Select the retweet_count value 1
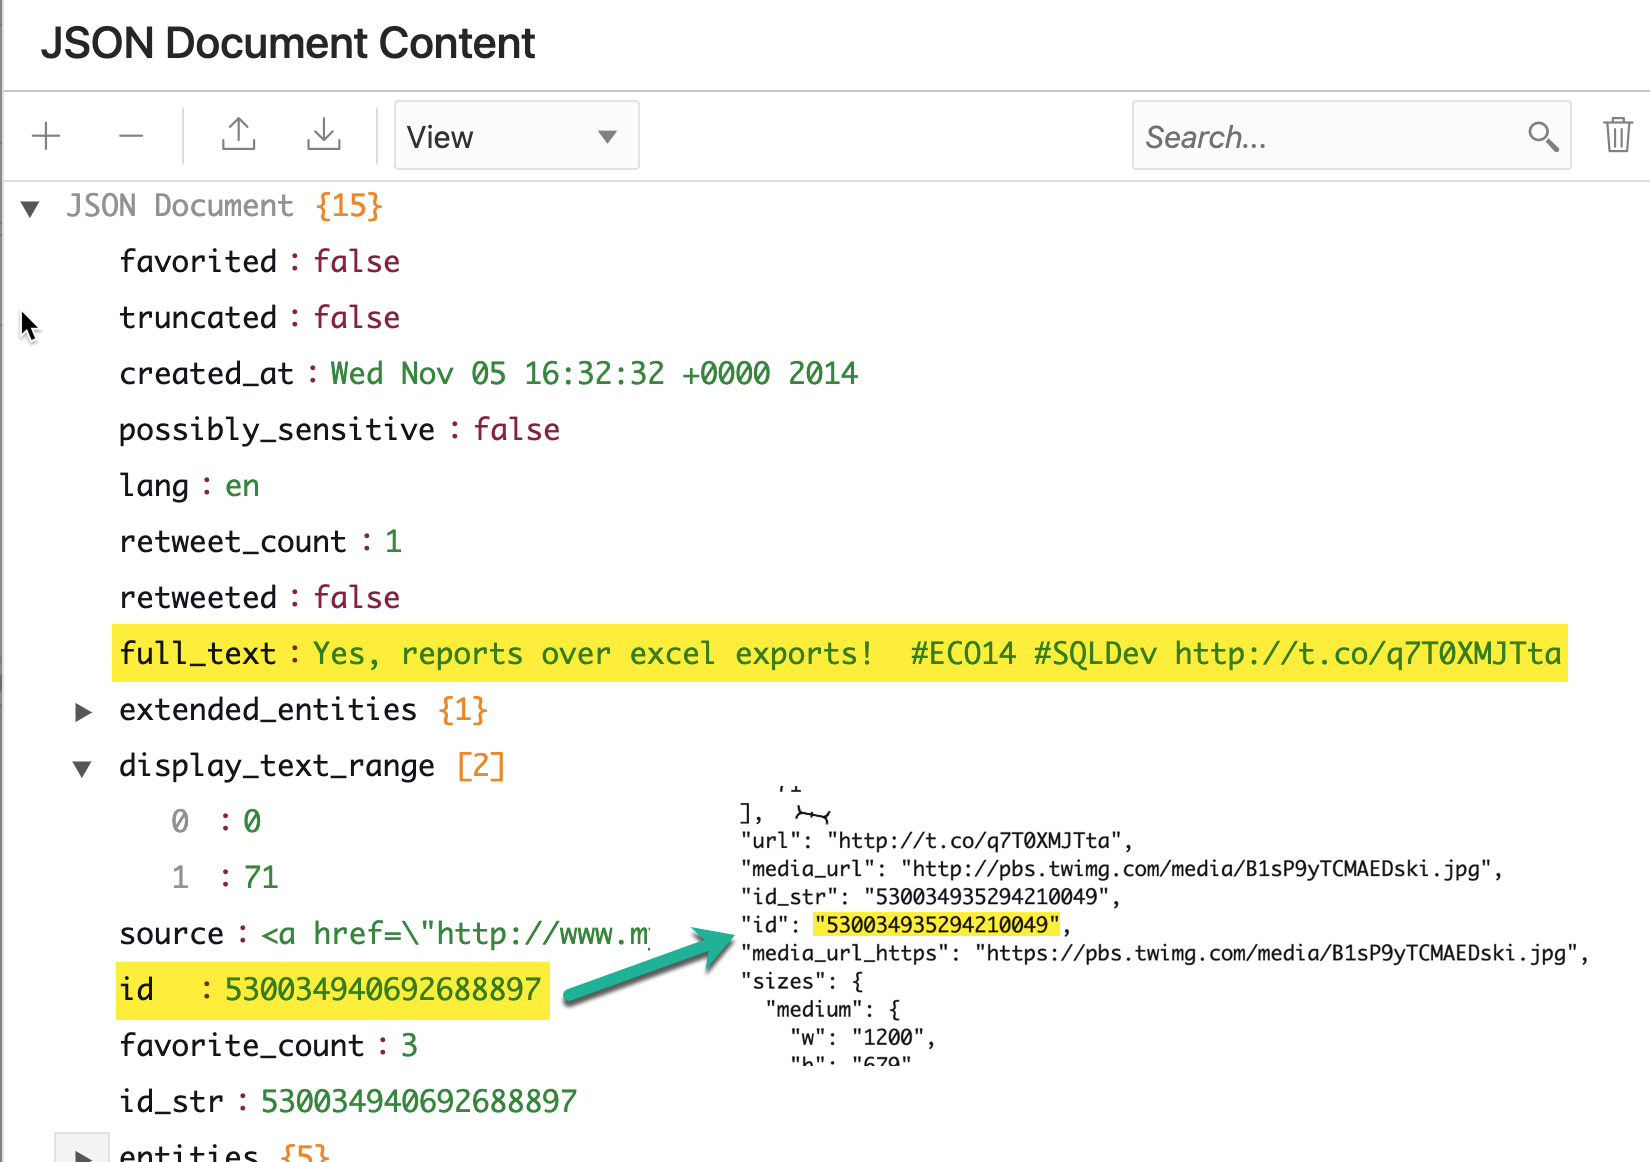The height and width of the screenshot is (1162, 1650). (x=393, y=541)
